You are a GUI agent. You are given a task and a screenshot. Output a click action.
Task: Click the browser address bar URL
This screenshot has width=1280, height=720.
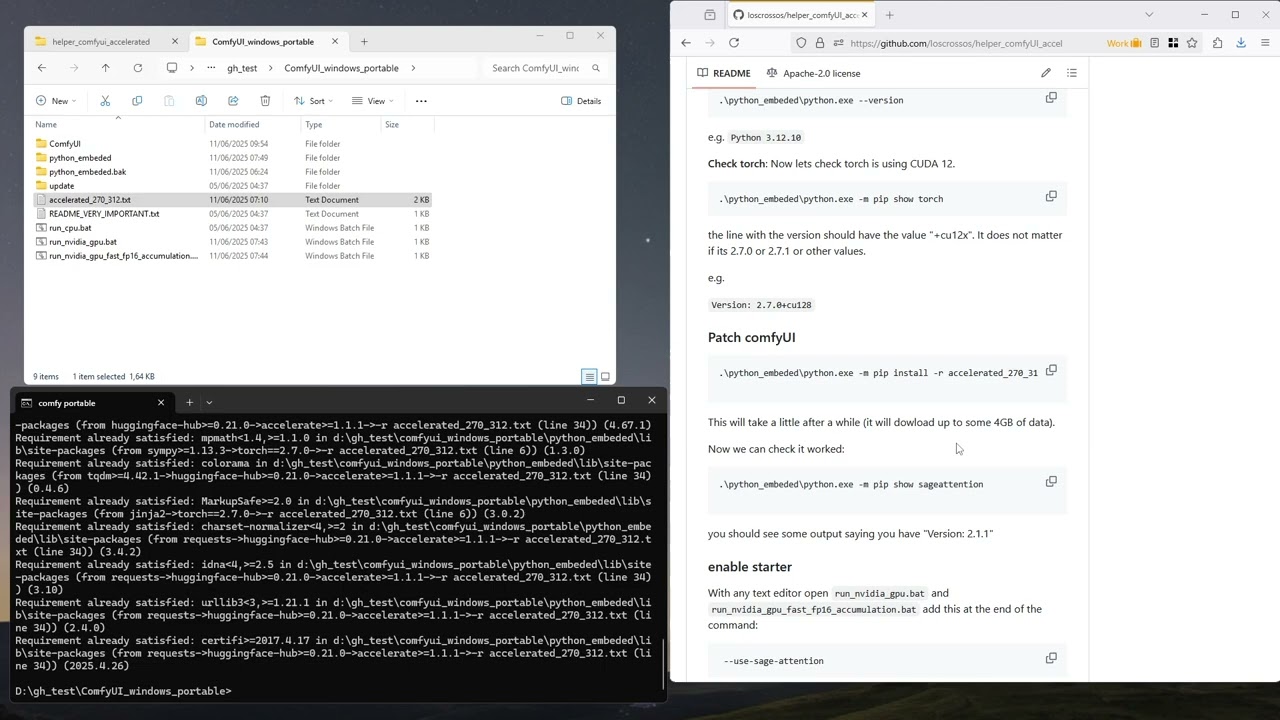point(955,43)
